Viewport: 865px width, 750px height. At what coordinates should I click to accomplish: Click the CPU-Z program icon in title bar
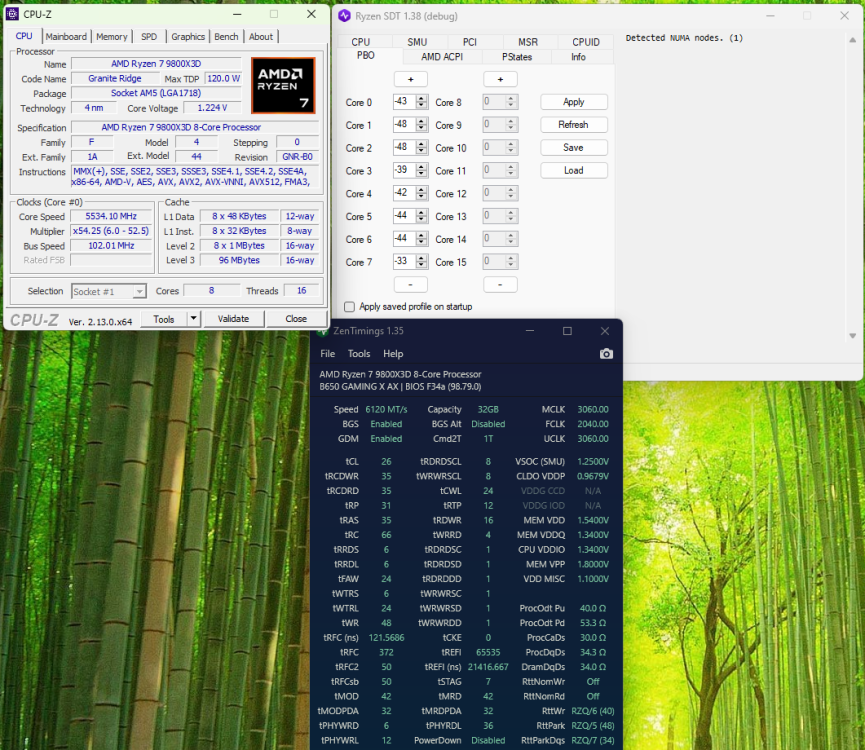point(11,14)
